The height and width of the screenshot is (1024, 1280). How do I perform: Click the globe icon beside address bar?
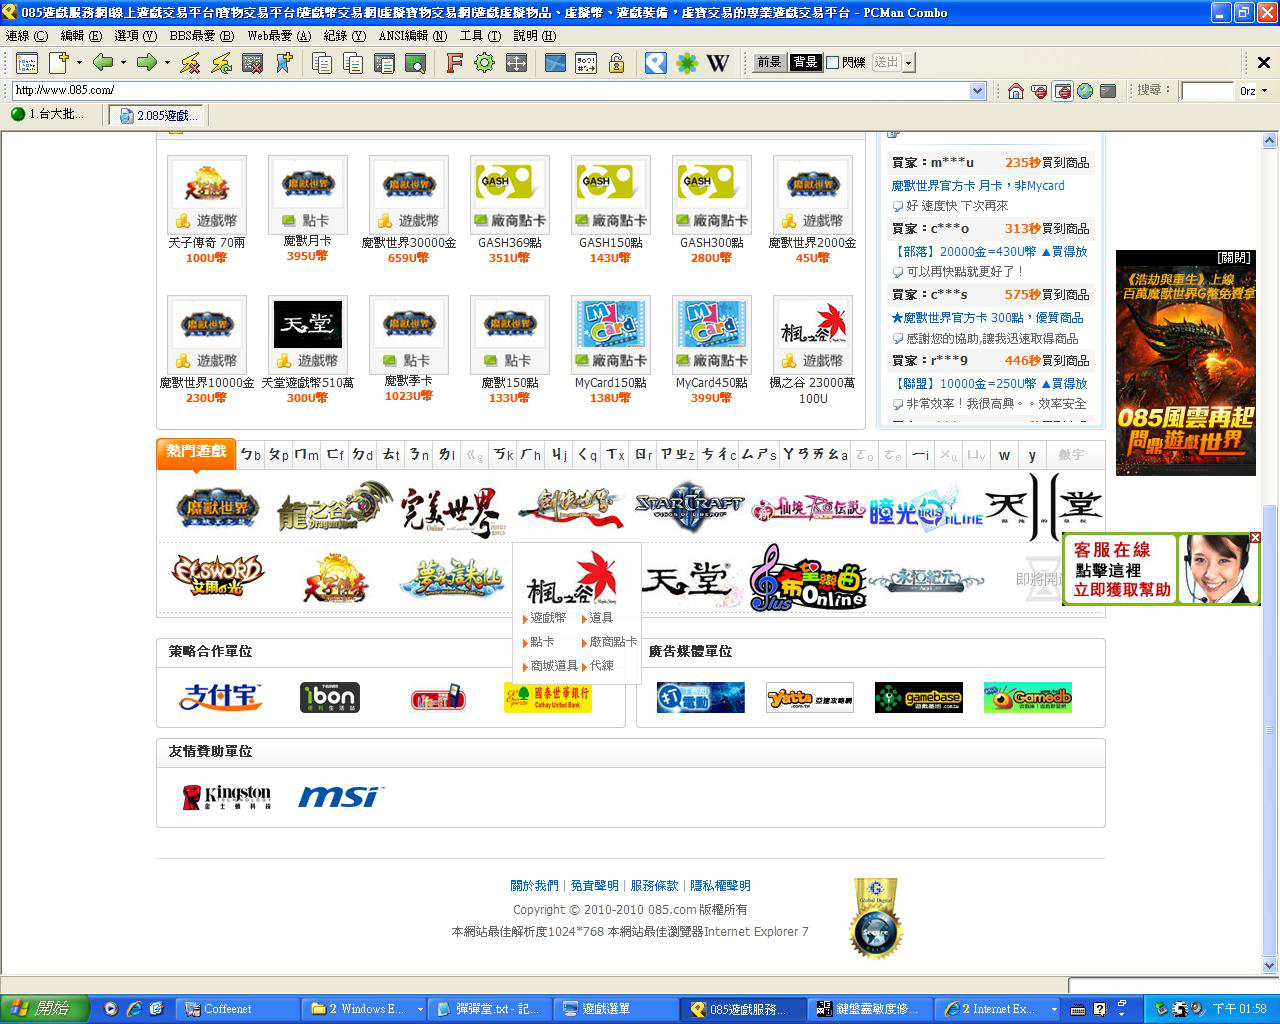coord(1085,91)
